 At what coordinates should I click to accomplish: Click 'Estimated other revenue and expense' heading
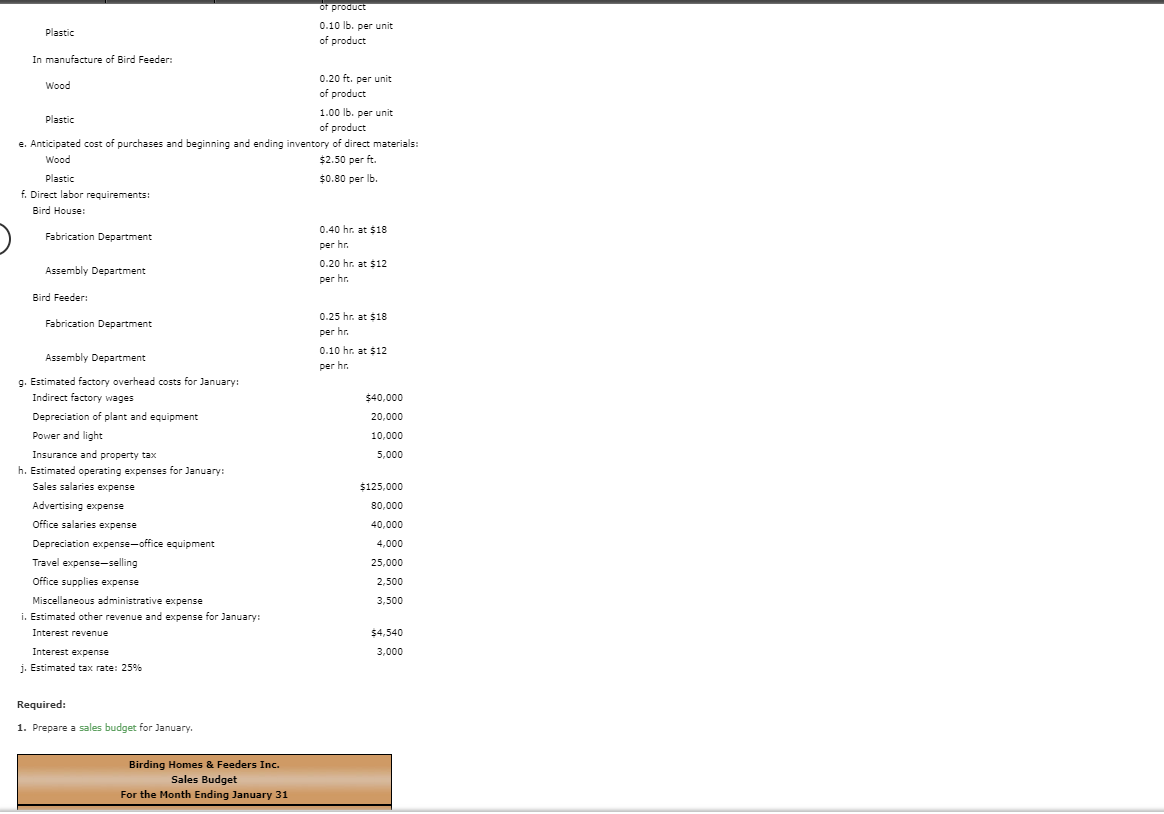click(141, 617)
